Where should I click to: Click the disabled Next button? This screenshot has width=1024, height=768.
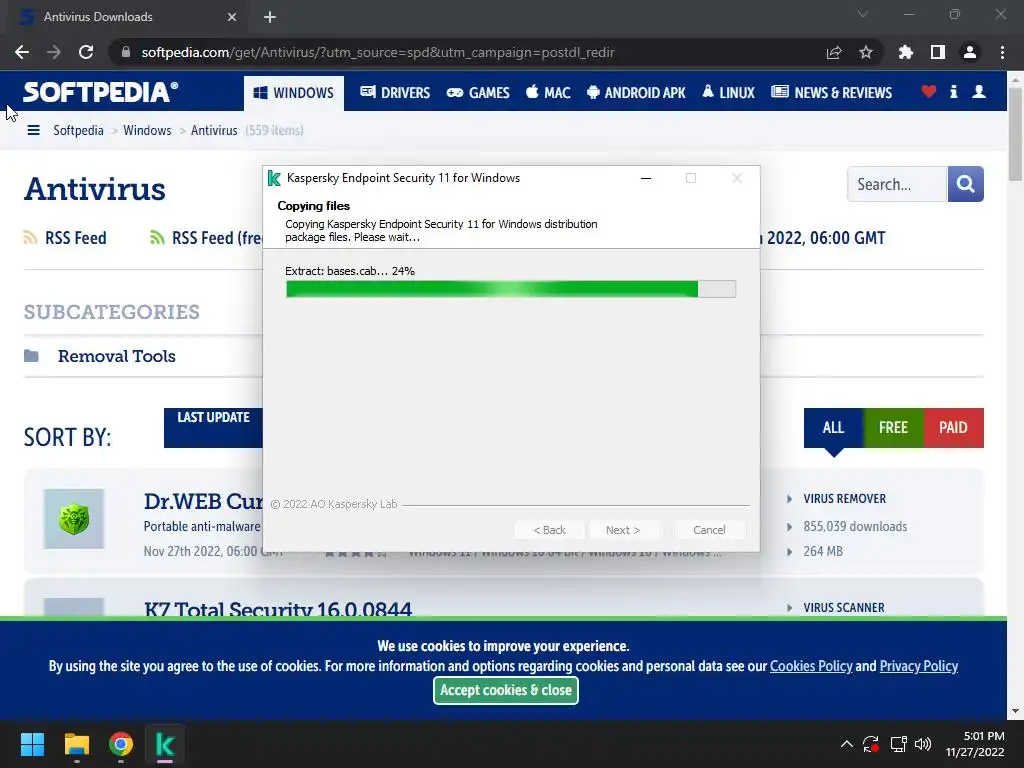(623, 530)
